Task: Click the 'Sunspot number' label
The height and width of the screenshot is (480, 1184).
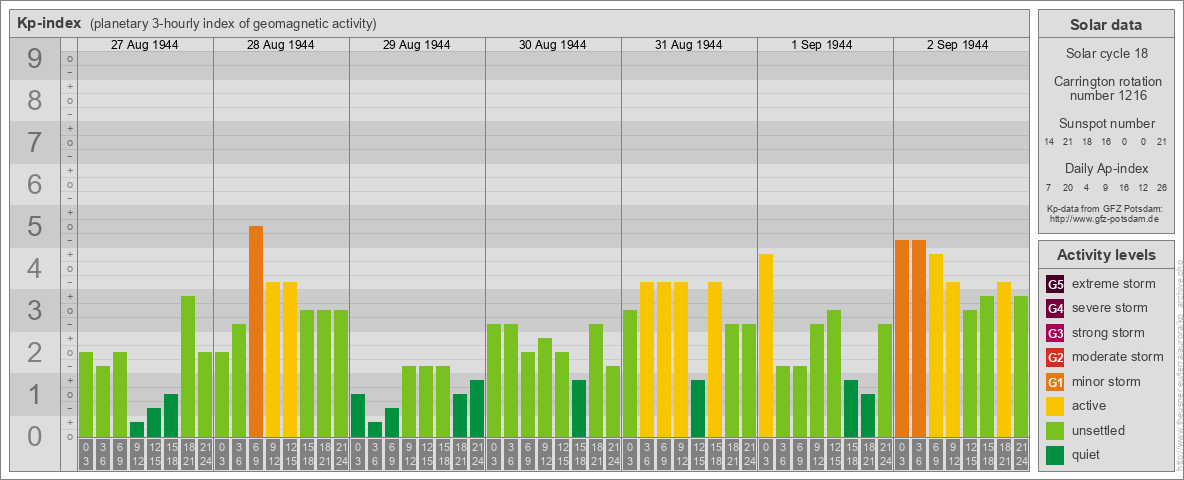Action: click(1106, 124)
